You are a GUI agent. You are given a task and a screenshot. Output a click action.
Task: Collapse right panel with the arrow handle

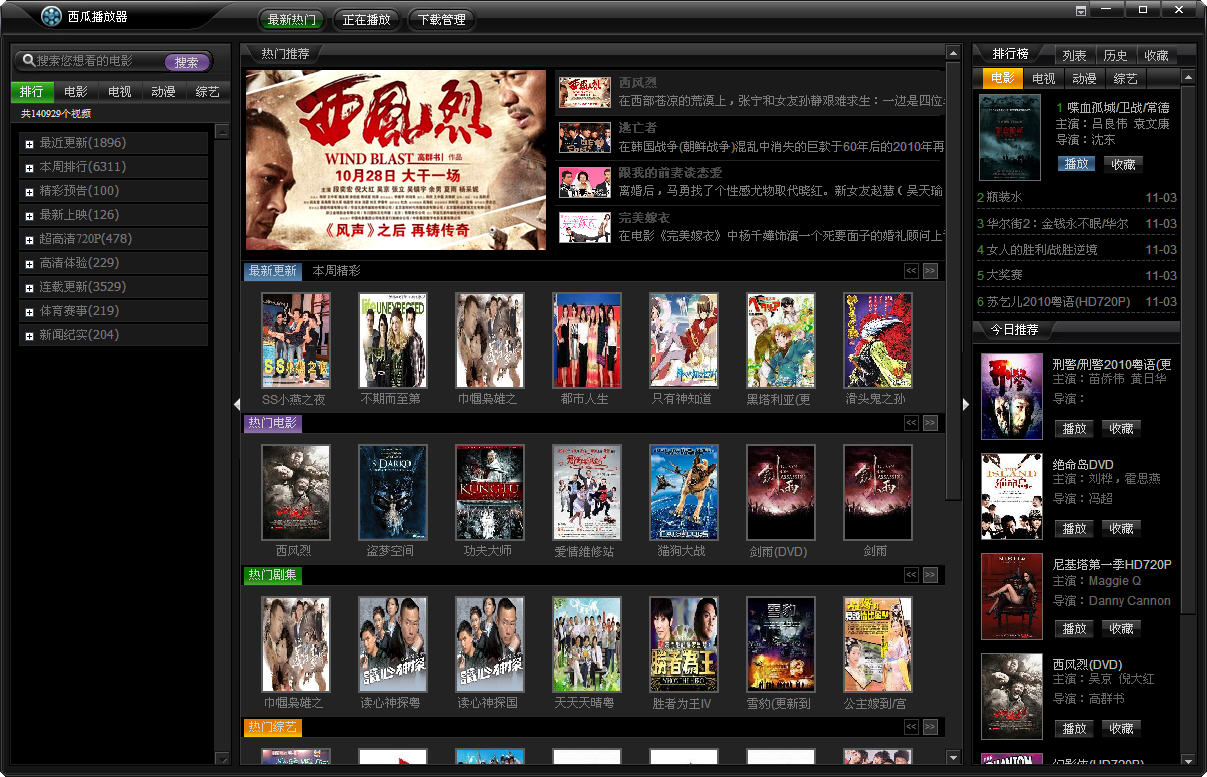tap(966, 404)
